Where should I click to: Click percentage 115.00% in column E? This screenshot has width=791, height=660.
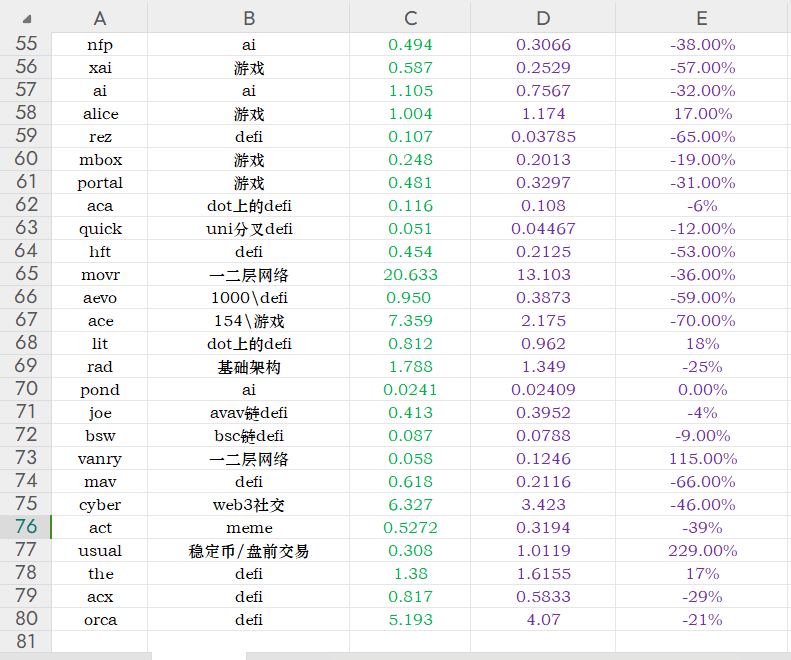click(703, 459)
